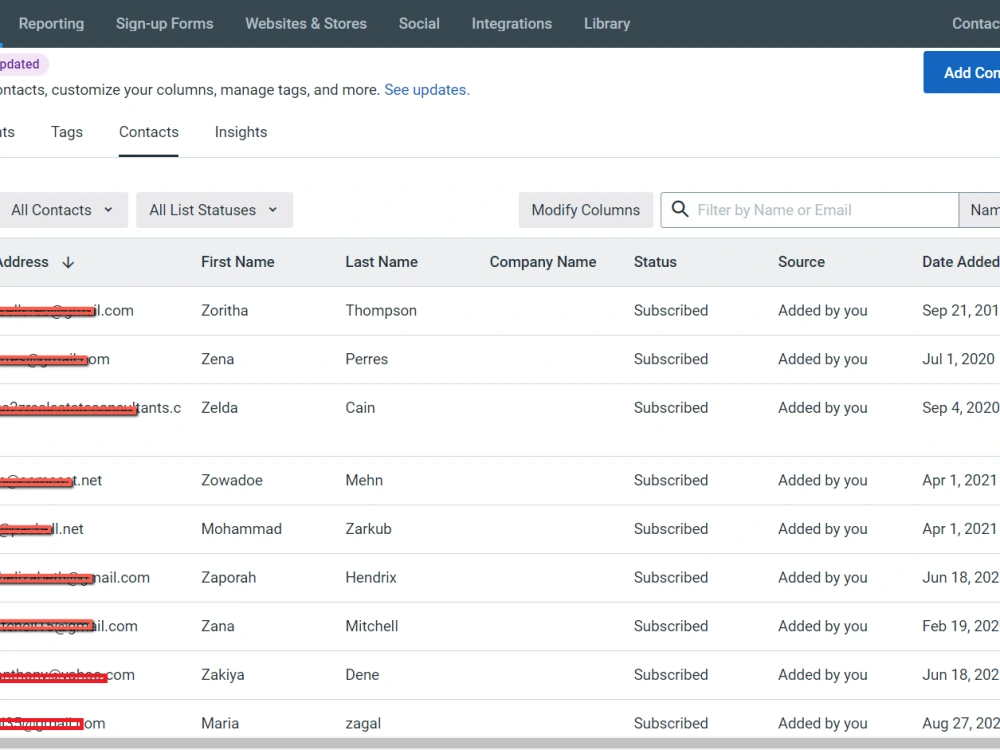This screenshot has width=1000, height=750.
Task: Click the horizontal scrollbar at bottom
Action: 500,744
